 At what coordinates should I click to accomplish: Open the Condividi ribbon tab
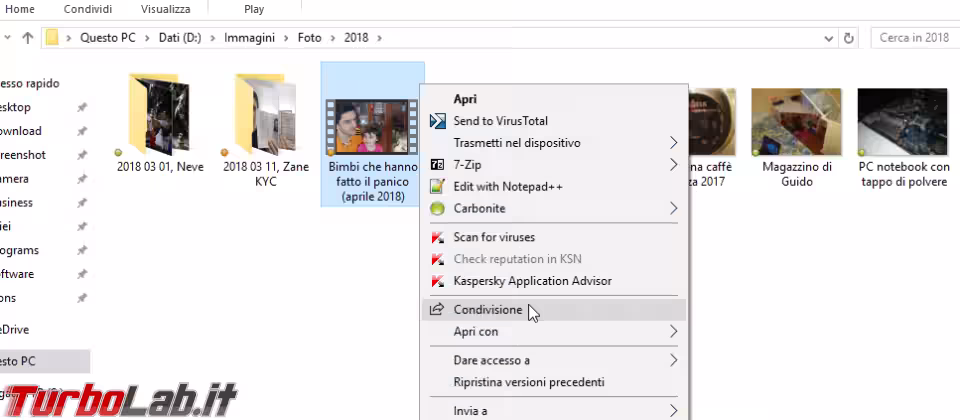click(88, 9)
